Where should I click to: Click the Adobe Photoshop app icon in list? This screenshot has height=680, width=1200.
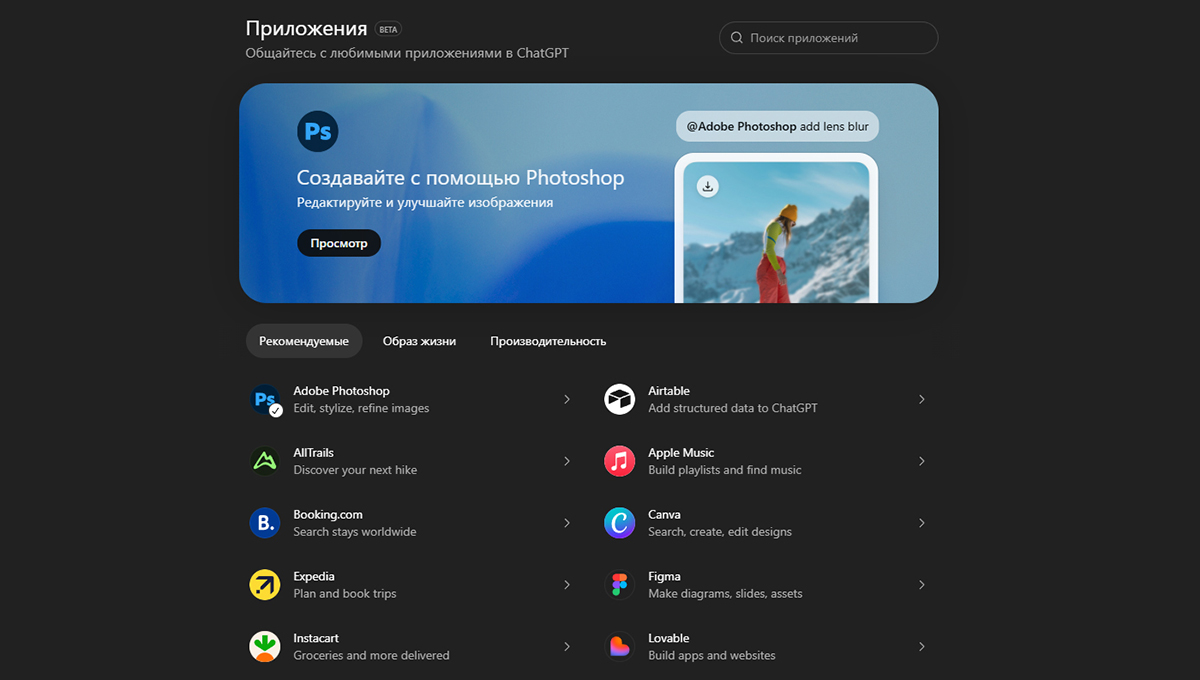[265, 400]
